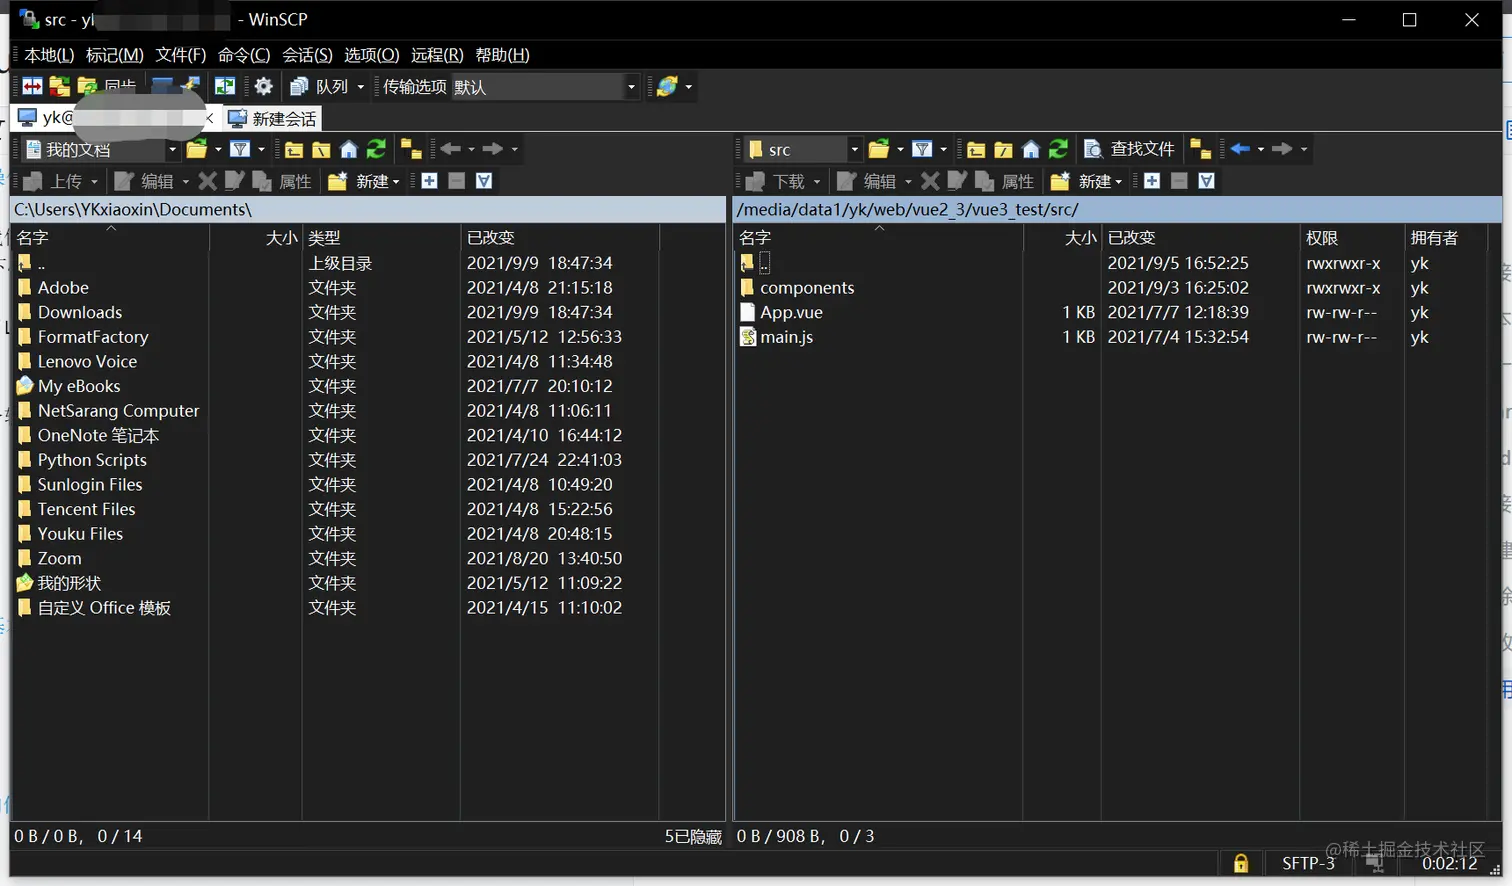
Task: Click the lock encryption status bar icon
Action: coord(1241,863)
